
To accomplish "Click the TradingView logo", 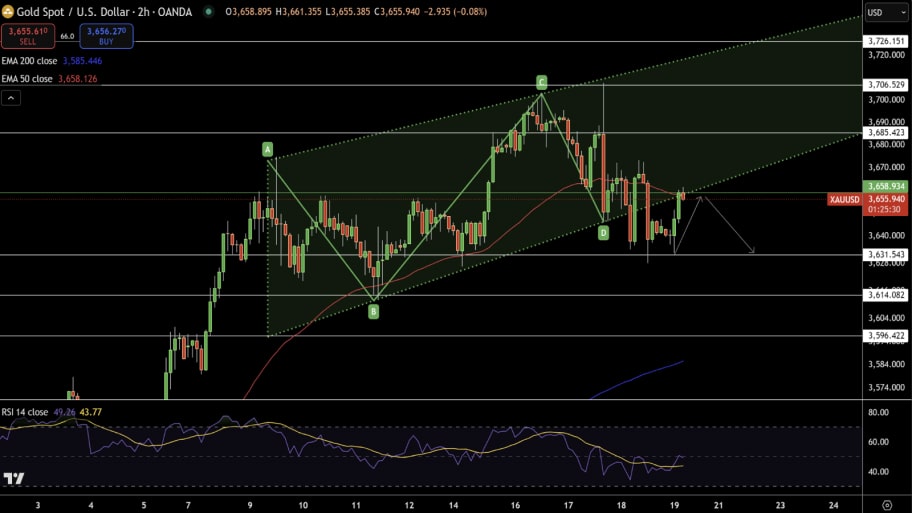I will [x=13, y=479].
